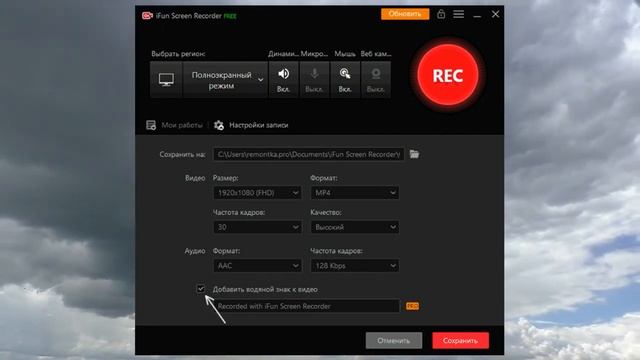Uncheck the Добавить водяной знак checkbox
This screenshot has width=640, height=360.
tap(200, 289)
